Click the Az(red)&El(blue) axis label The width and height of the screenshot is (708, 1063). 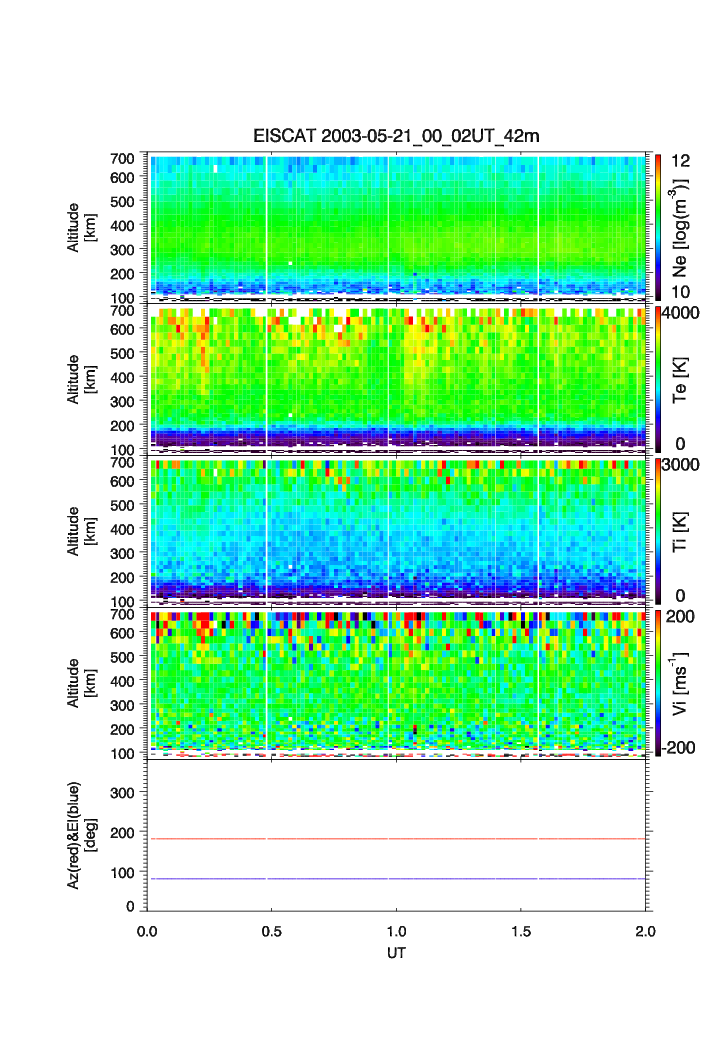pyautogui.click(x=81, y=834)
